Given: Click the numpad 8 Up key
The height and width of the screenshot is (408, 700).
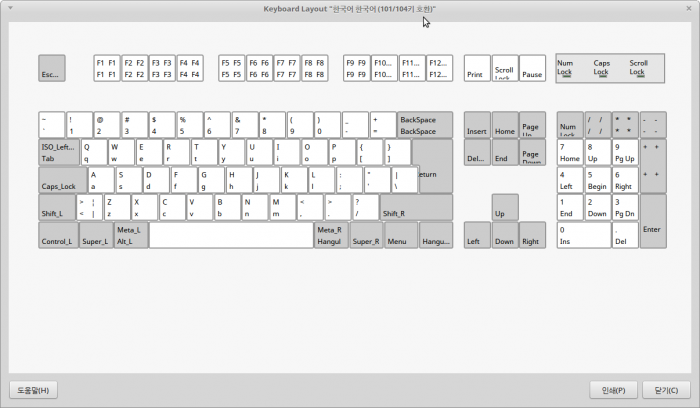Looking at the screenshot, I should (598, 152).
